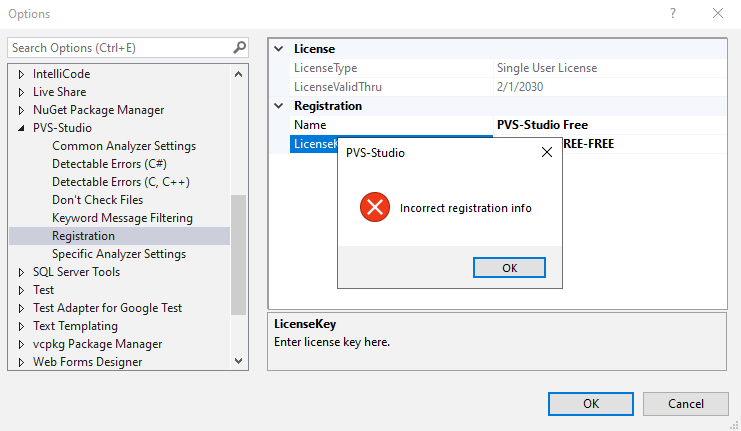Viewport: 741px width, 431px height.
Task: Expand SQL Server Tools node
Action: tap(22, 272)
